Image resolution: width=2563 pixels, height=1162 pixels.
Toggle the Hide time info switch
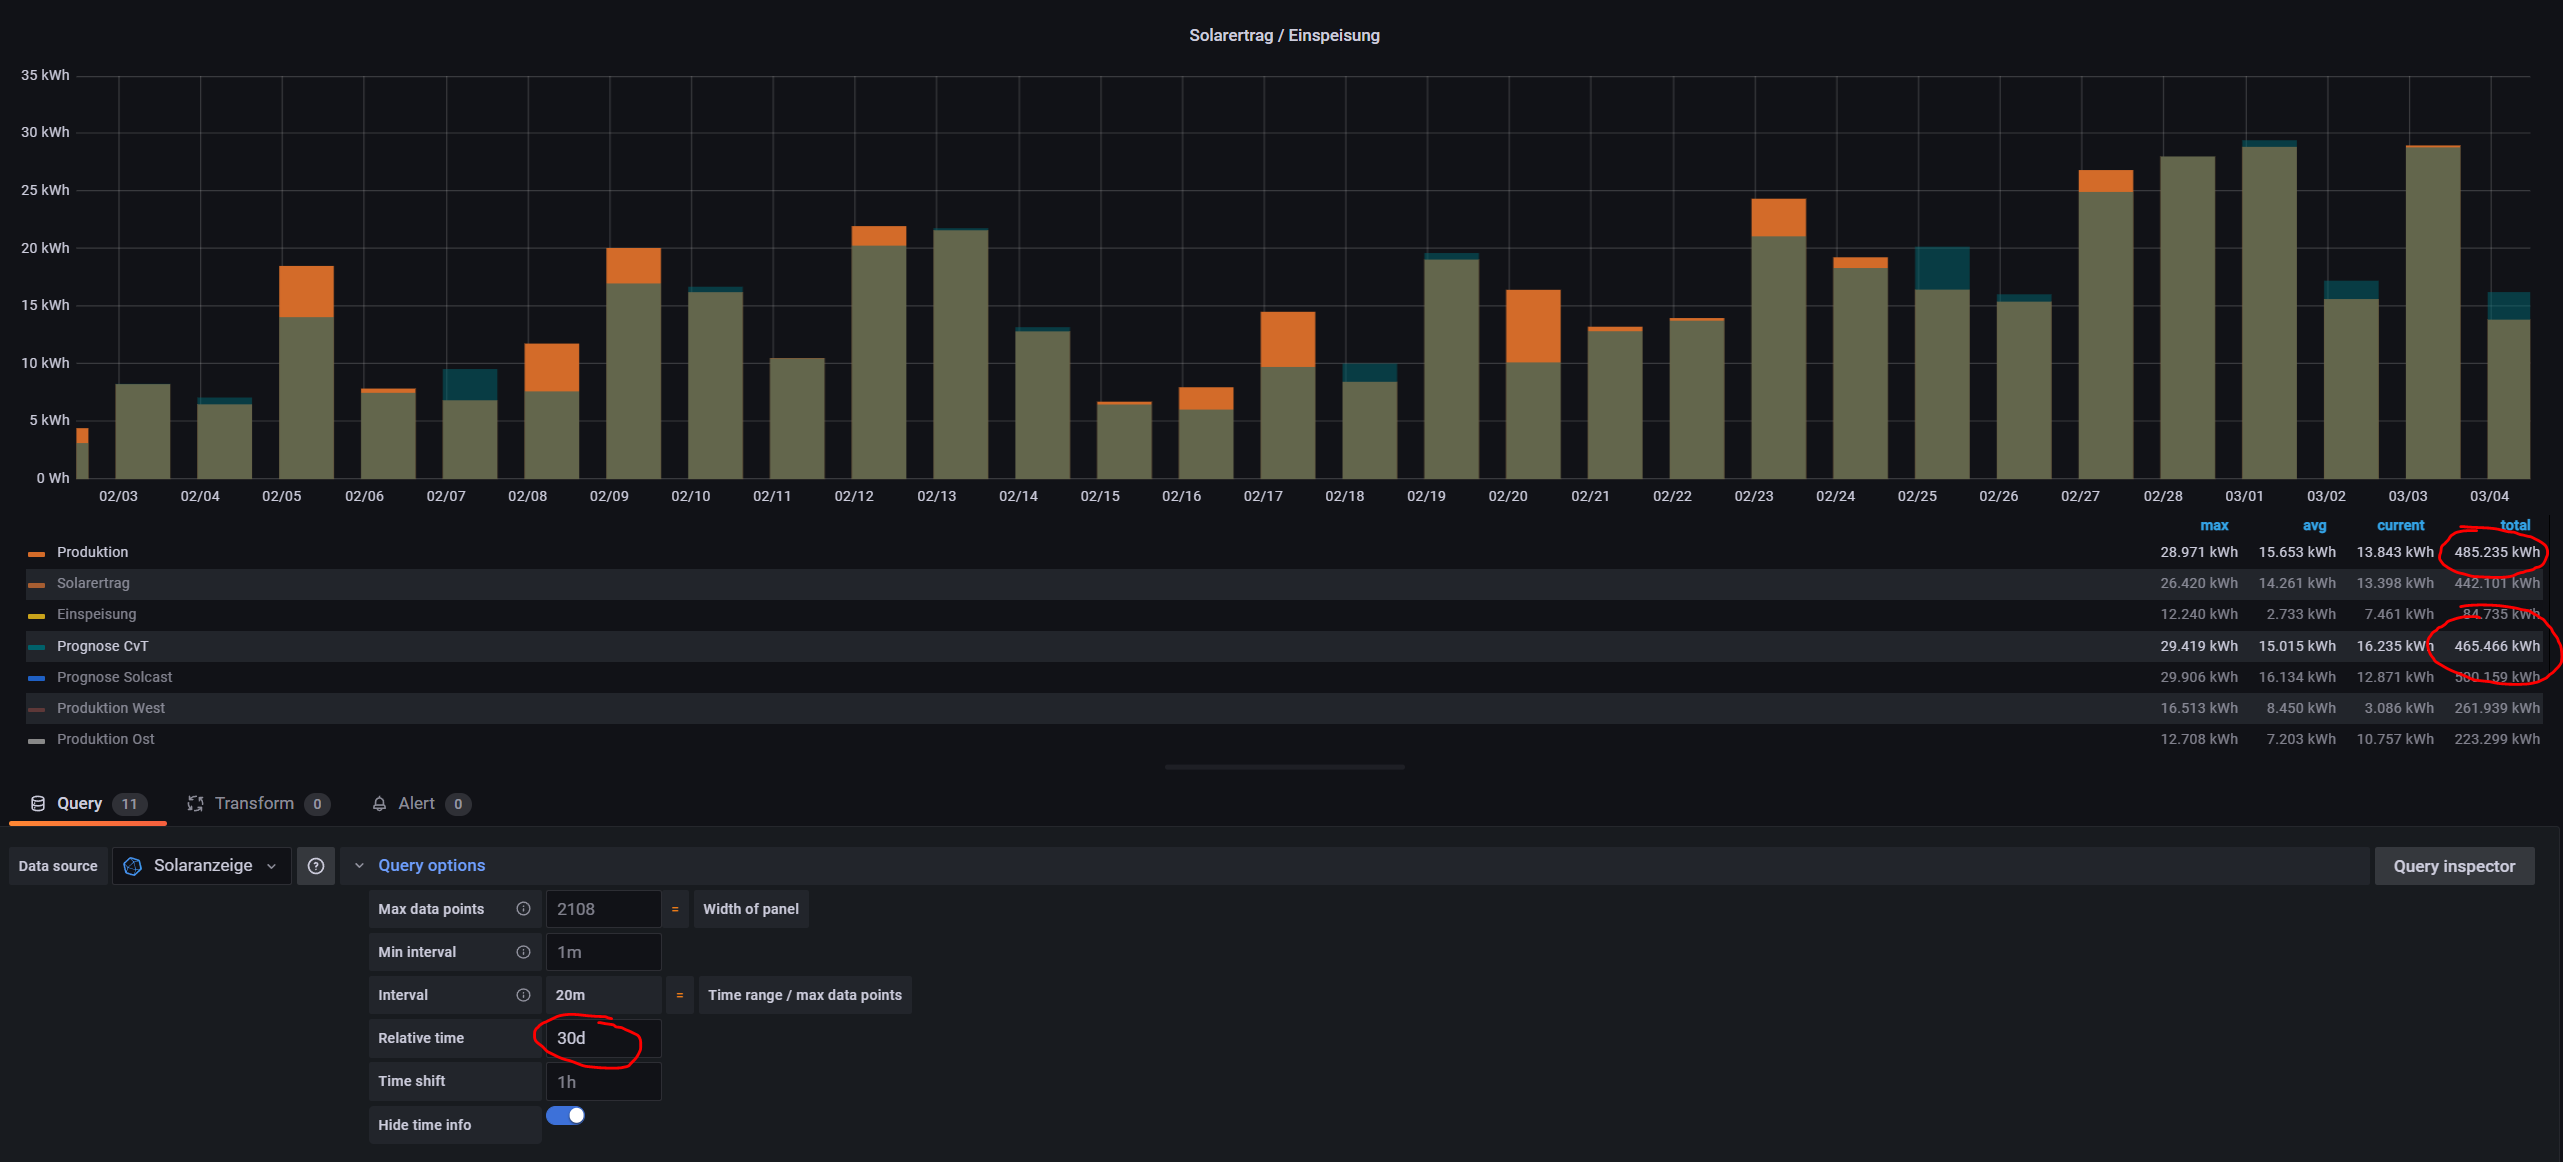click(x=566, y=1116)
